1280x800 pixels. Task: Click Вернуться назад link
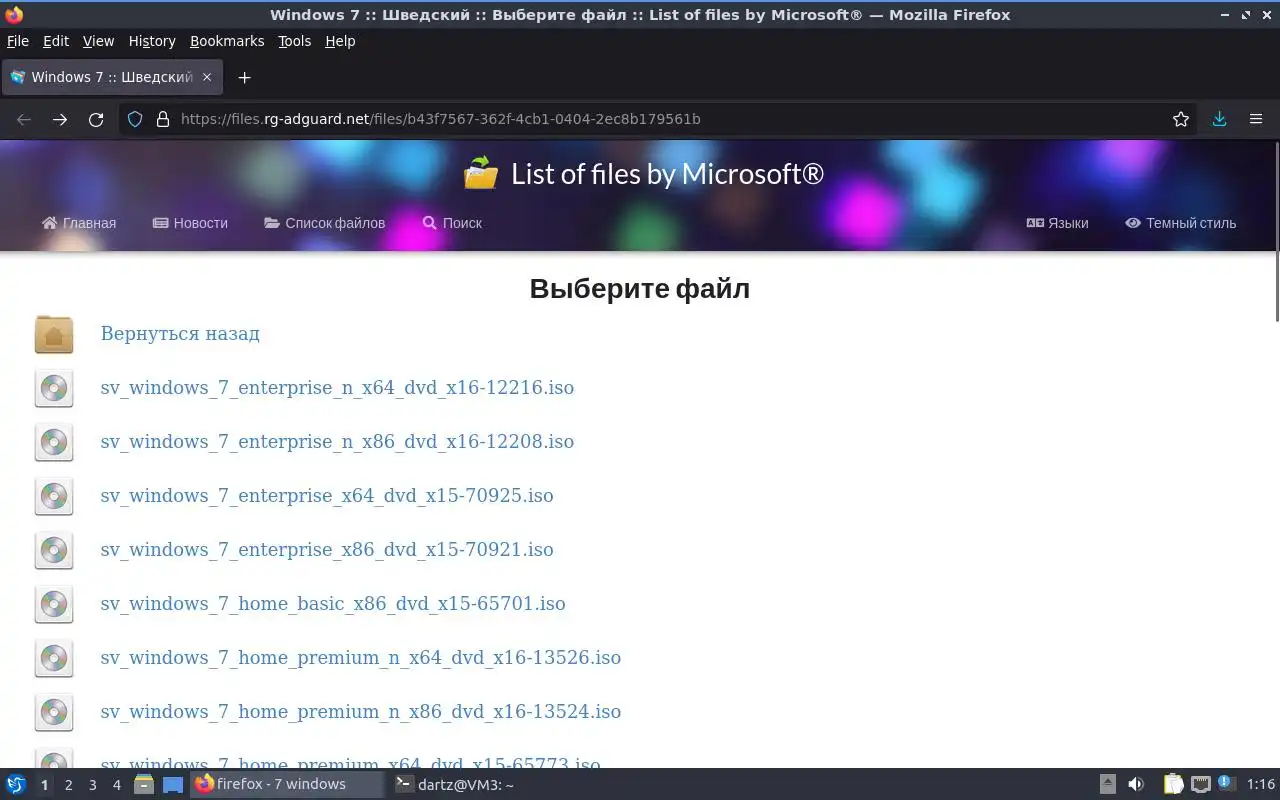180,334
